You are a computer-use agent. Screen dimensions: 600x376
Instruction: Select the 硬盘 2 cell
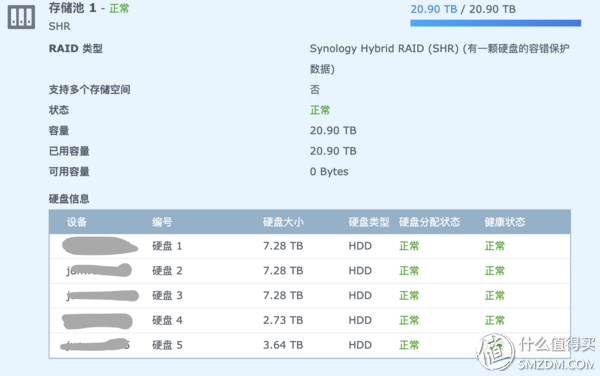[167, 271]
